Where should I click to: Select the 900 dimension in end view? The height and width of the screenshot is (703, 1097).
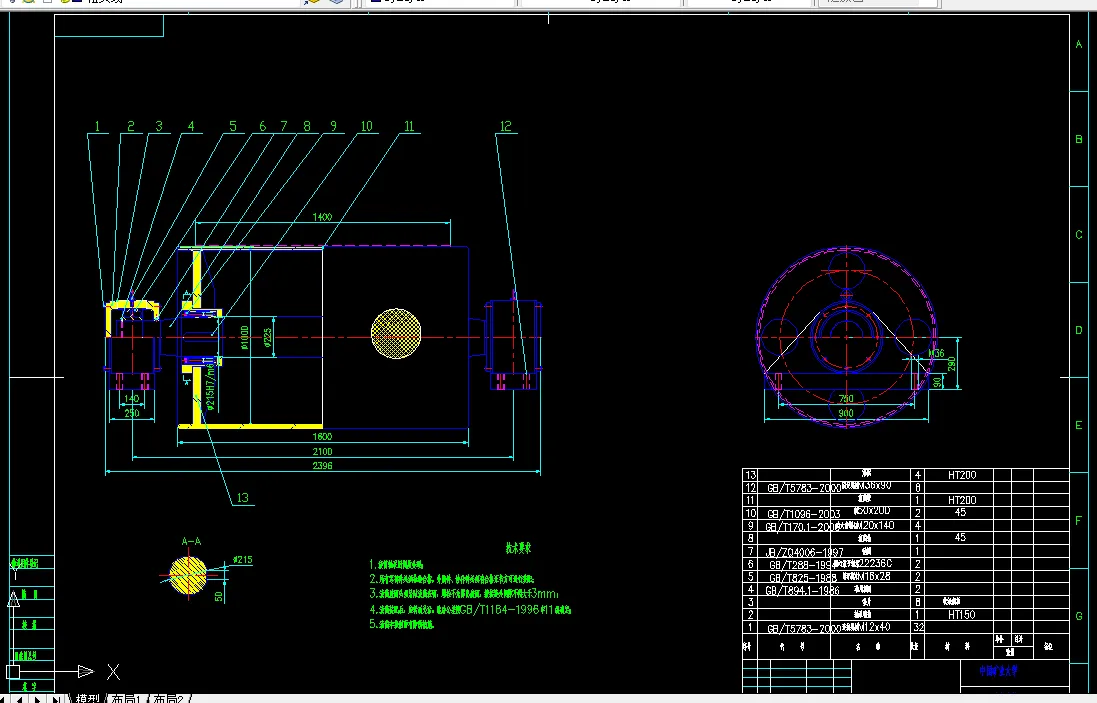846,413
